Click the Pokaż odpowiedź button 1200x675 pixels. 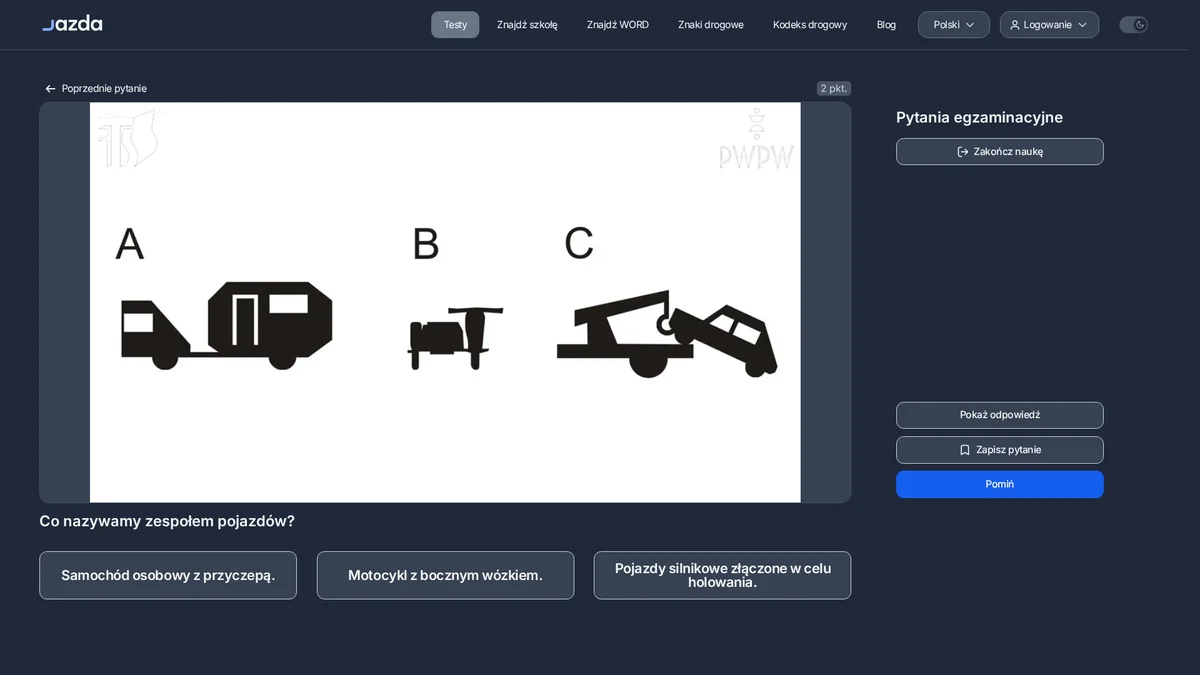pyautogui.click(x=1000, y=415)
